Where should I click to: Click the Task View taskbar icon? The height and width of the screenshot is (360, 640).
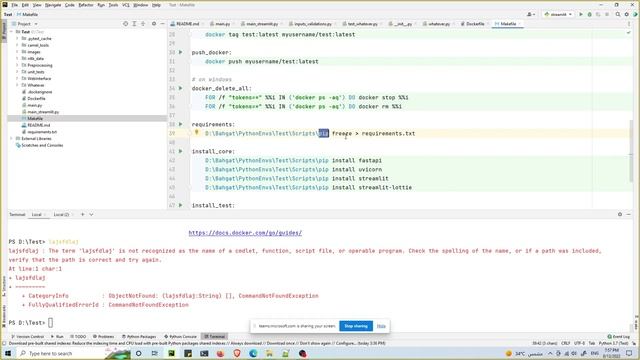click(x=155, y=353)
